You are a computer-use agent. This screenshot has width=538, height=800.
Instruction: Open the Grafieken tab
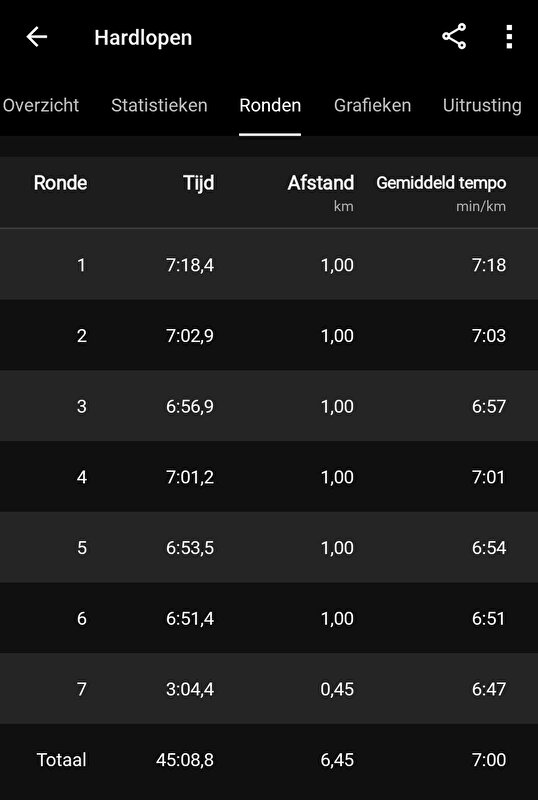[x=373, y=106]
